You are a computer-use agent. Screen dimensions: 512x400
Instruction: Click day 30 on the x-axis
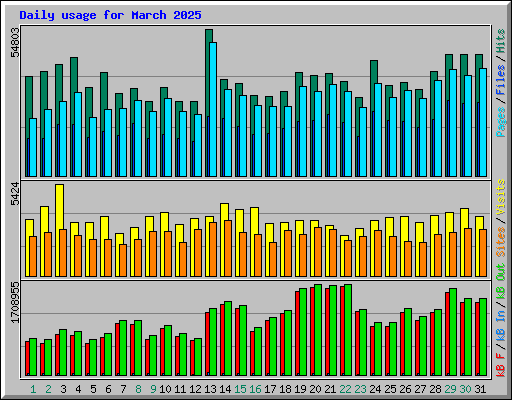(x=465, y=389)
